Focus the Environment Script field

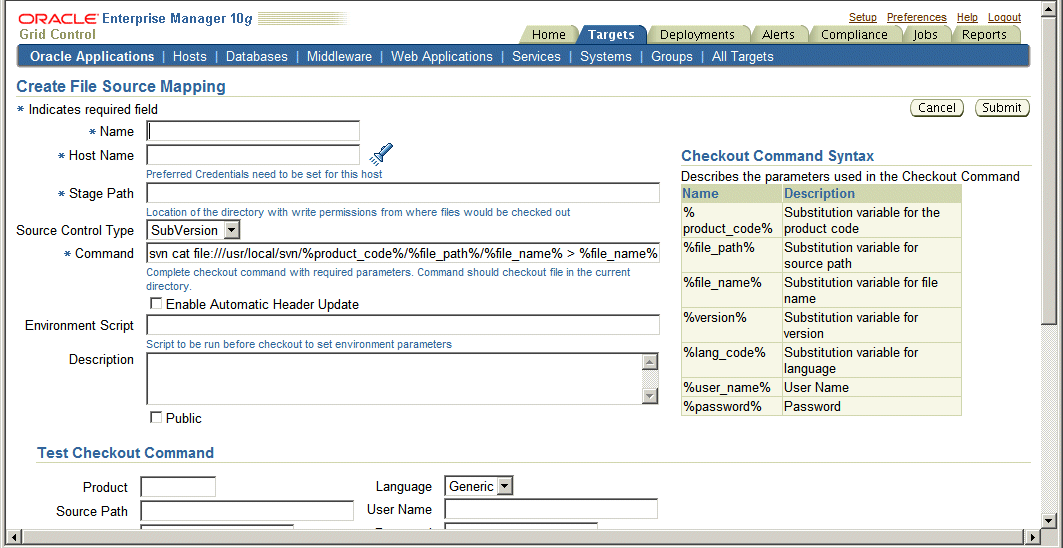click(x=403, y=325)
